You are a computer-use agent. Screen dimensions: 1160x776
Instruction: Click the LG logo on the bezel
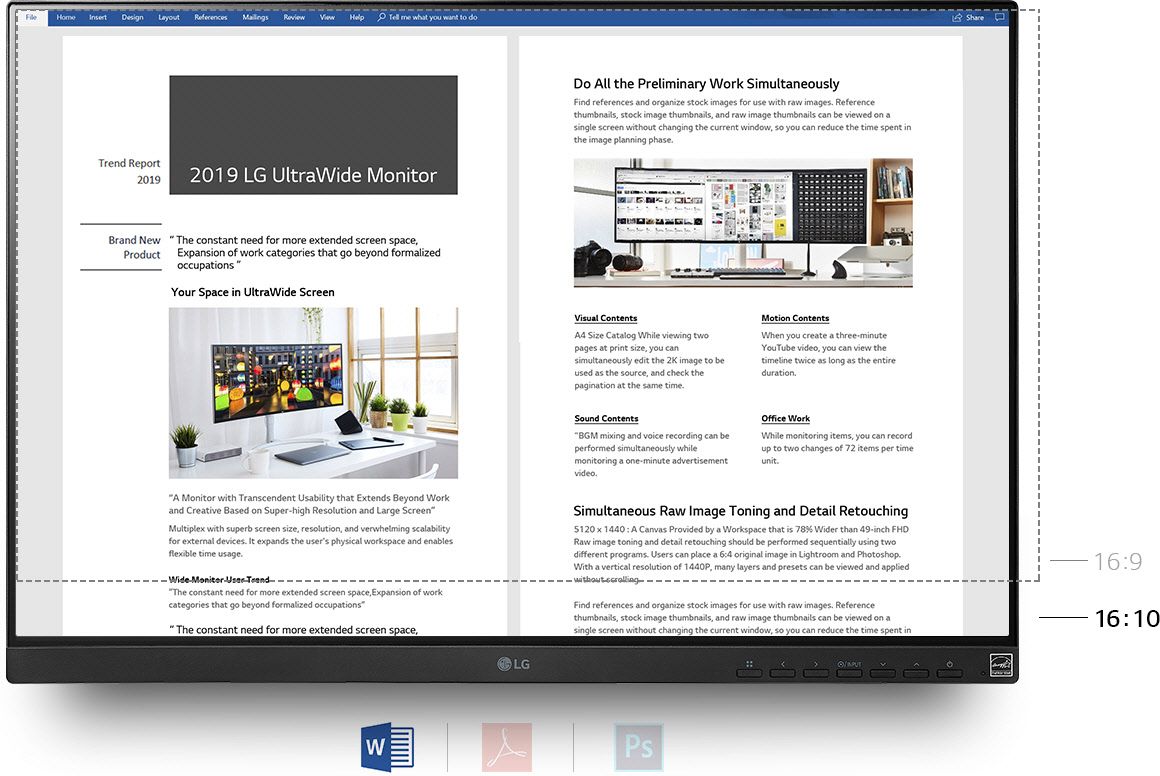pyautogui.click(x=513, y=664)
